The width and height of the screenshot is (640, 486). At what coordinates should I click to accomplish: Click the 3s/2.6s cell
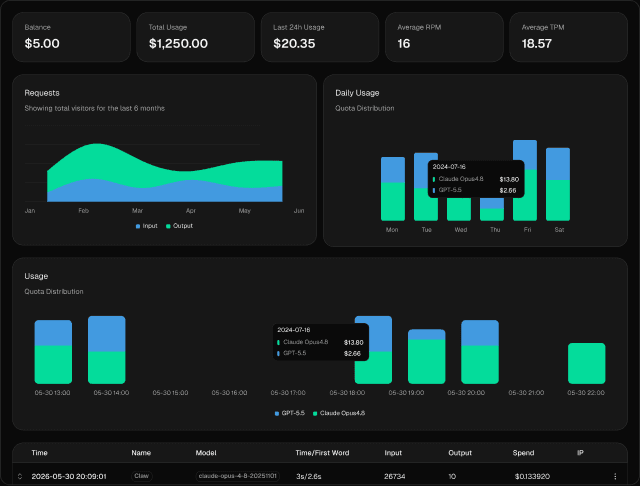(x=309, y=476)
